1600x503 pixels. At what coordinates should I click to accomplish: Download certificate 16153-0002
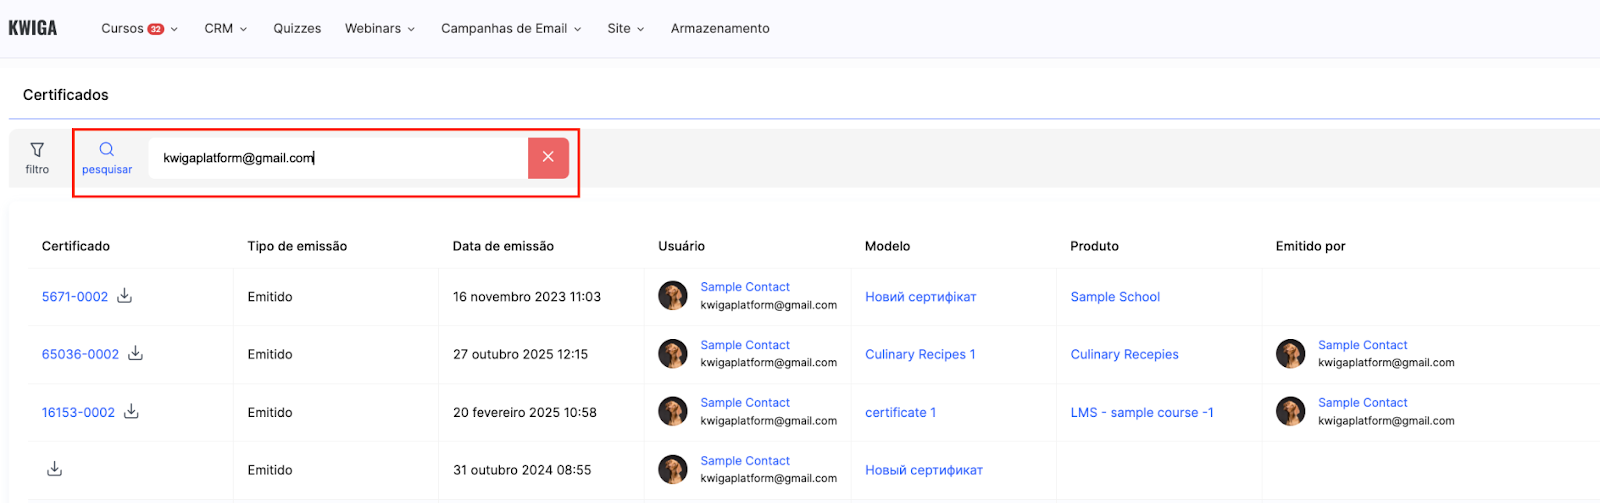pos(131,412)
